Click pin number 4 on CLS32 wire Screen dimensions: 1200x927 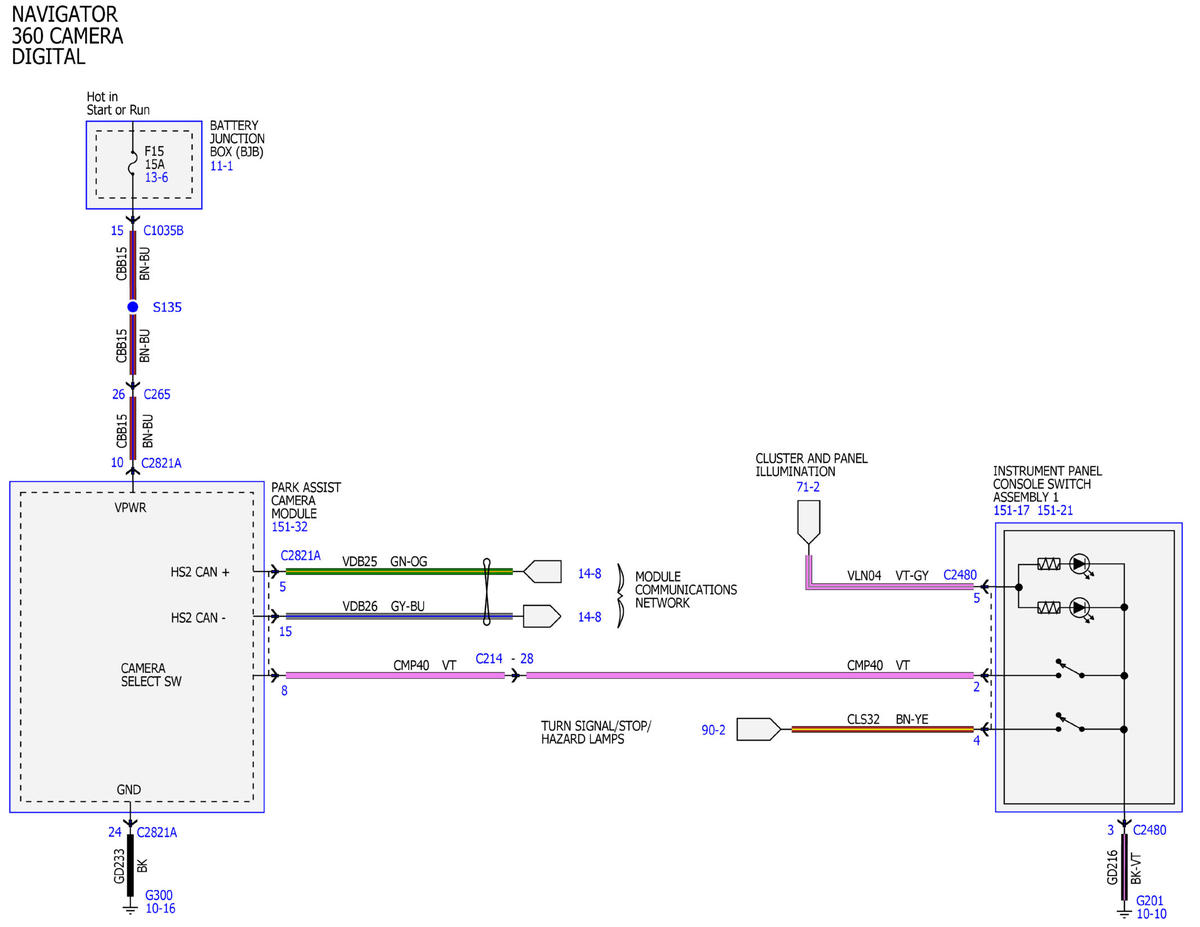point(977,741)
